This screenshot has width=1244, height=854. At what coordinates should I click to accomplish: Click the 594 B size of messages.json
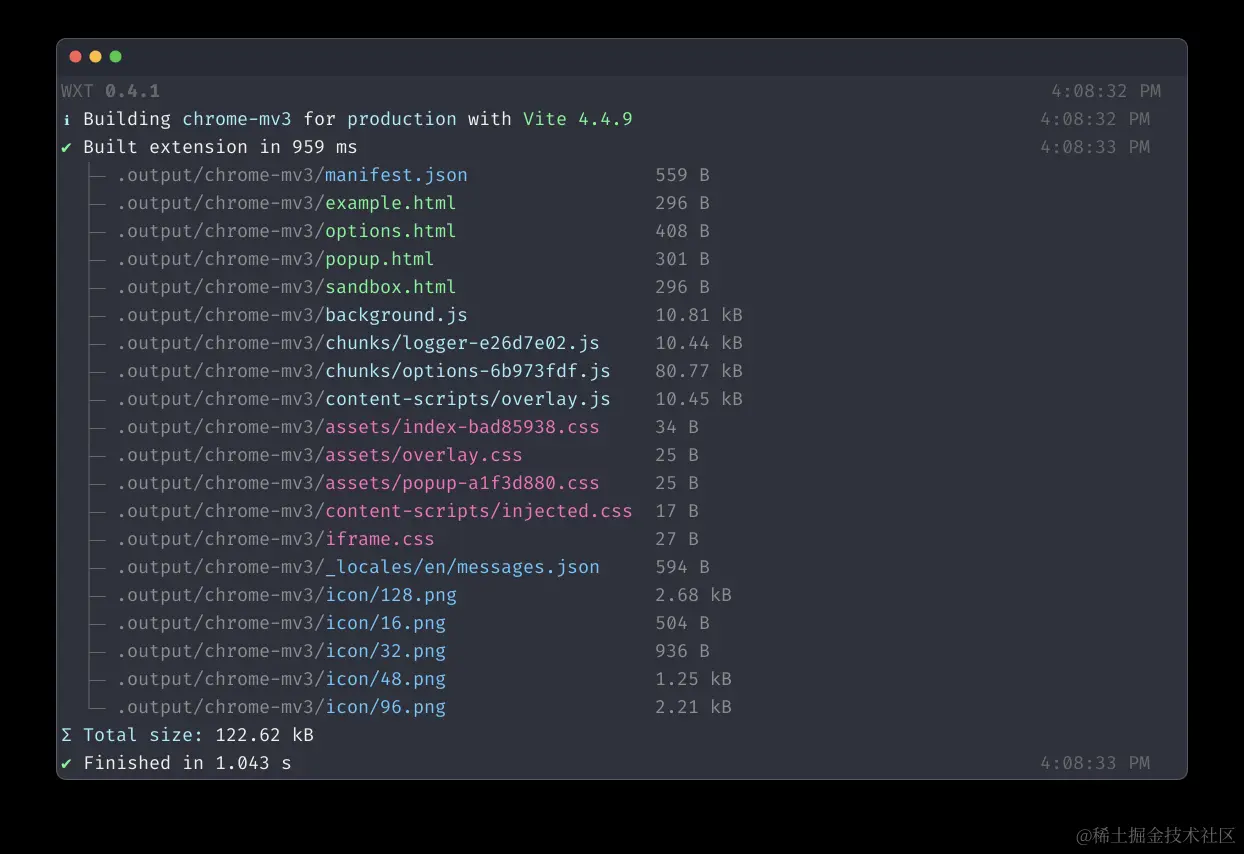pos(682,567)
